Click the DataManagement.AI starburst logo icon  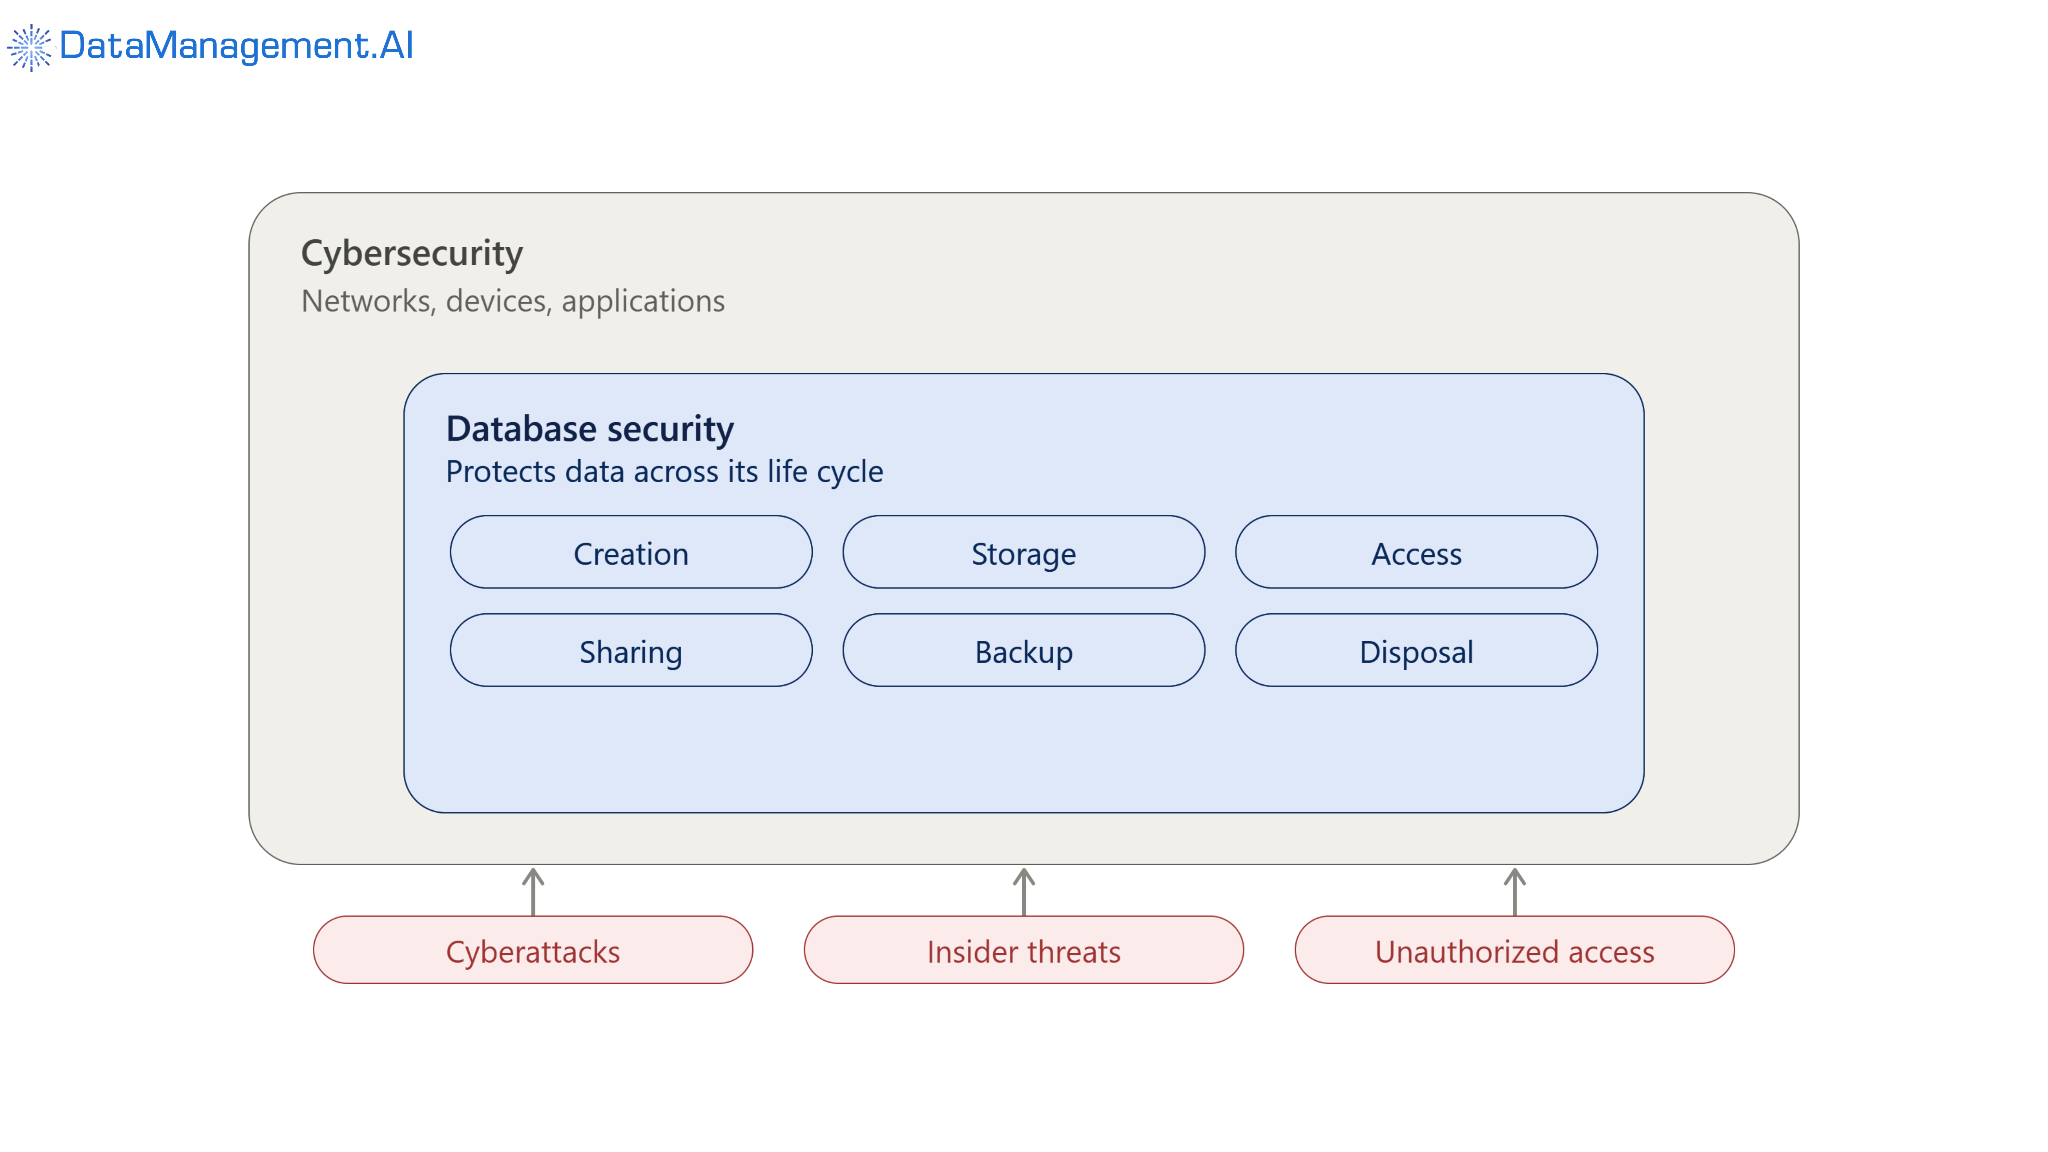click(30, 47)
